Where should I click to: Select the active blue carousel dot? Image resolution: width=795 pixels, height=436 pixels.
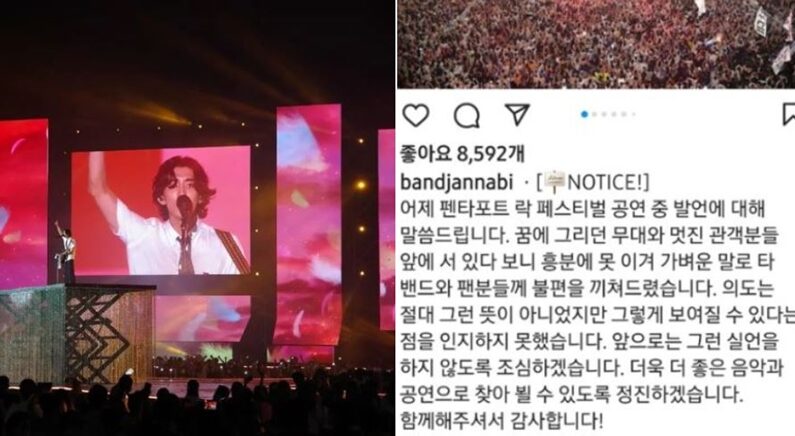pyautogui.click(x=585, y=115)
